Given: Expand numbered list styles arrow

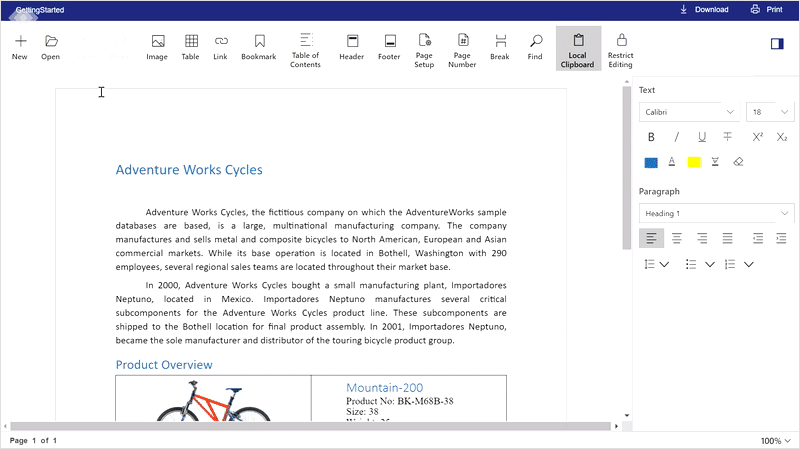Looking at the screenshot, I should point(748,264).
